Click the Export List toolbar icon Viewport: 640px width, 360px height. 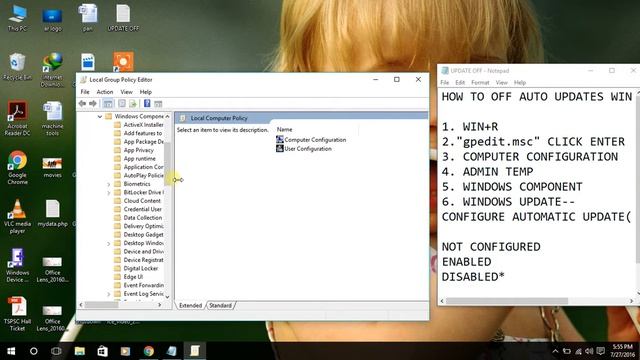coord(133,104)
